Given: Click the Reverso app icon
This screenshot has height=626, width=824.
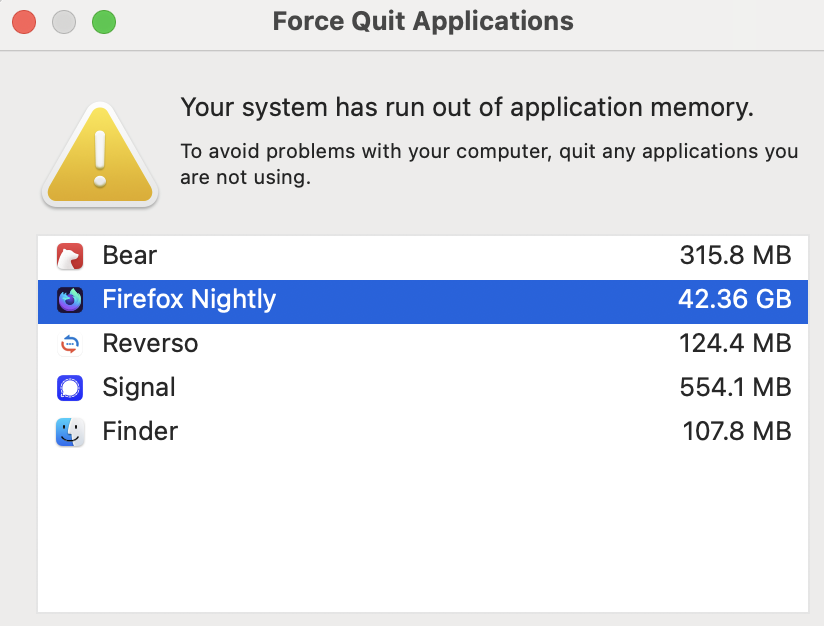Looking at the screenshot, I should (x=70, y=344).
